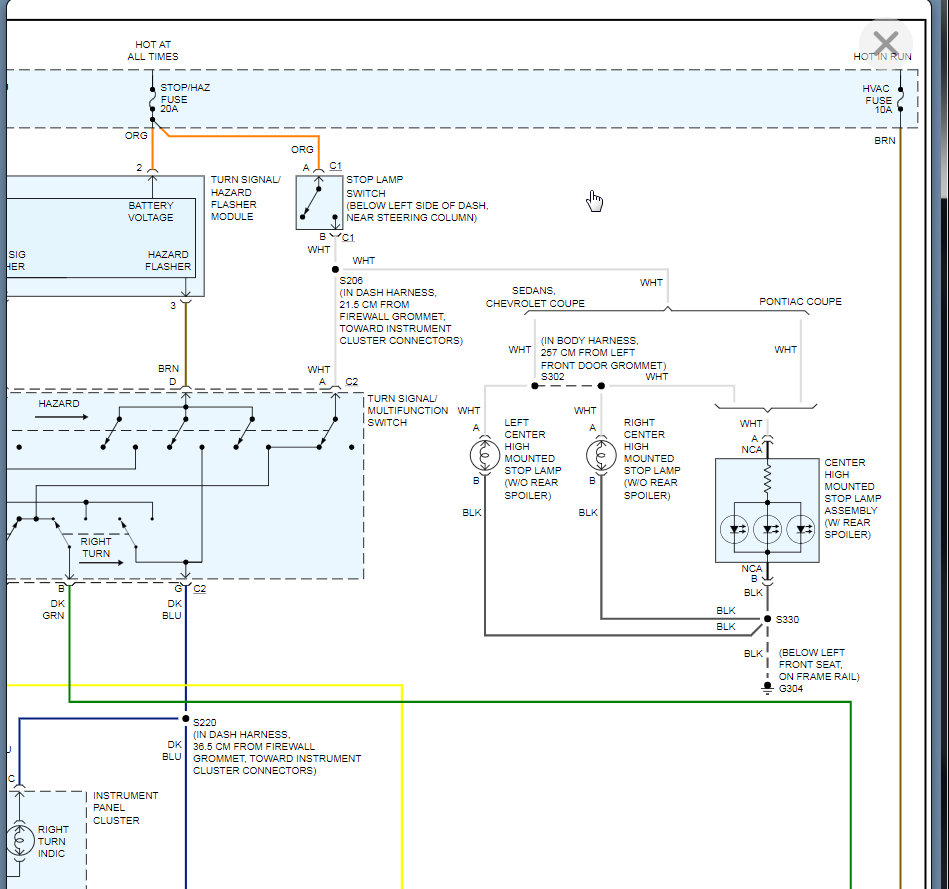Click the 'TURN SIGNAL/ MULTIFUNCTION SWITCH' label

click(x=407, y=410)
